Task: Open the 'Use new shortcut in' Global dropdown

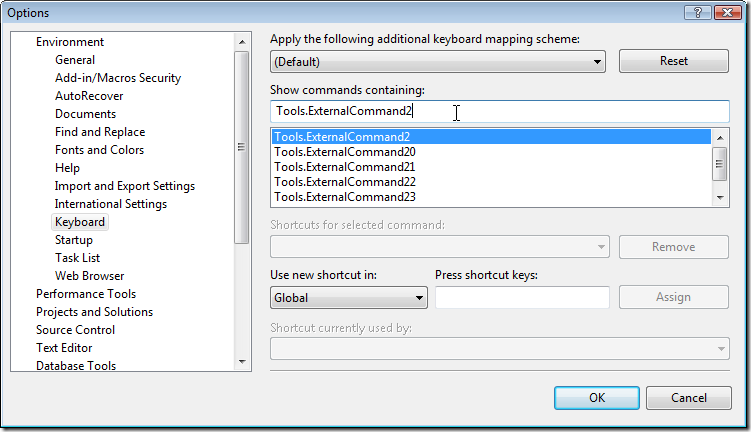Action: pos(348,297)
